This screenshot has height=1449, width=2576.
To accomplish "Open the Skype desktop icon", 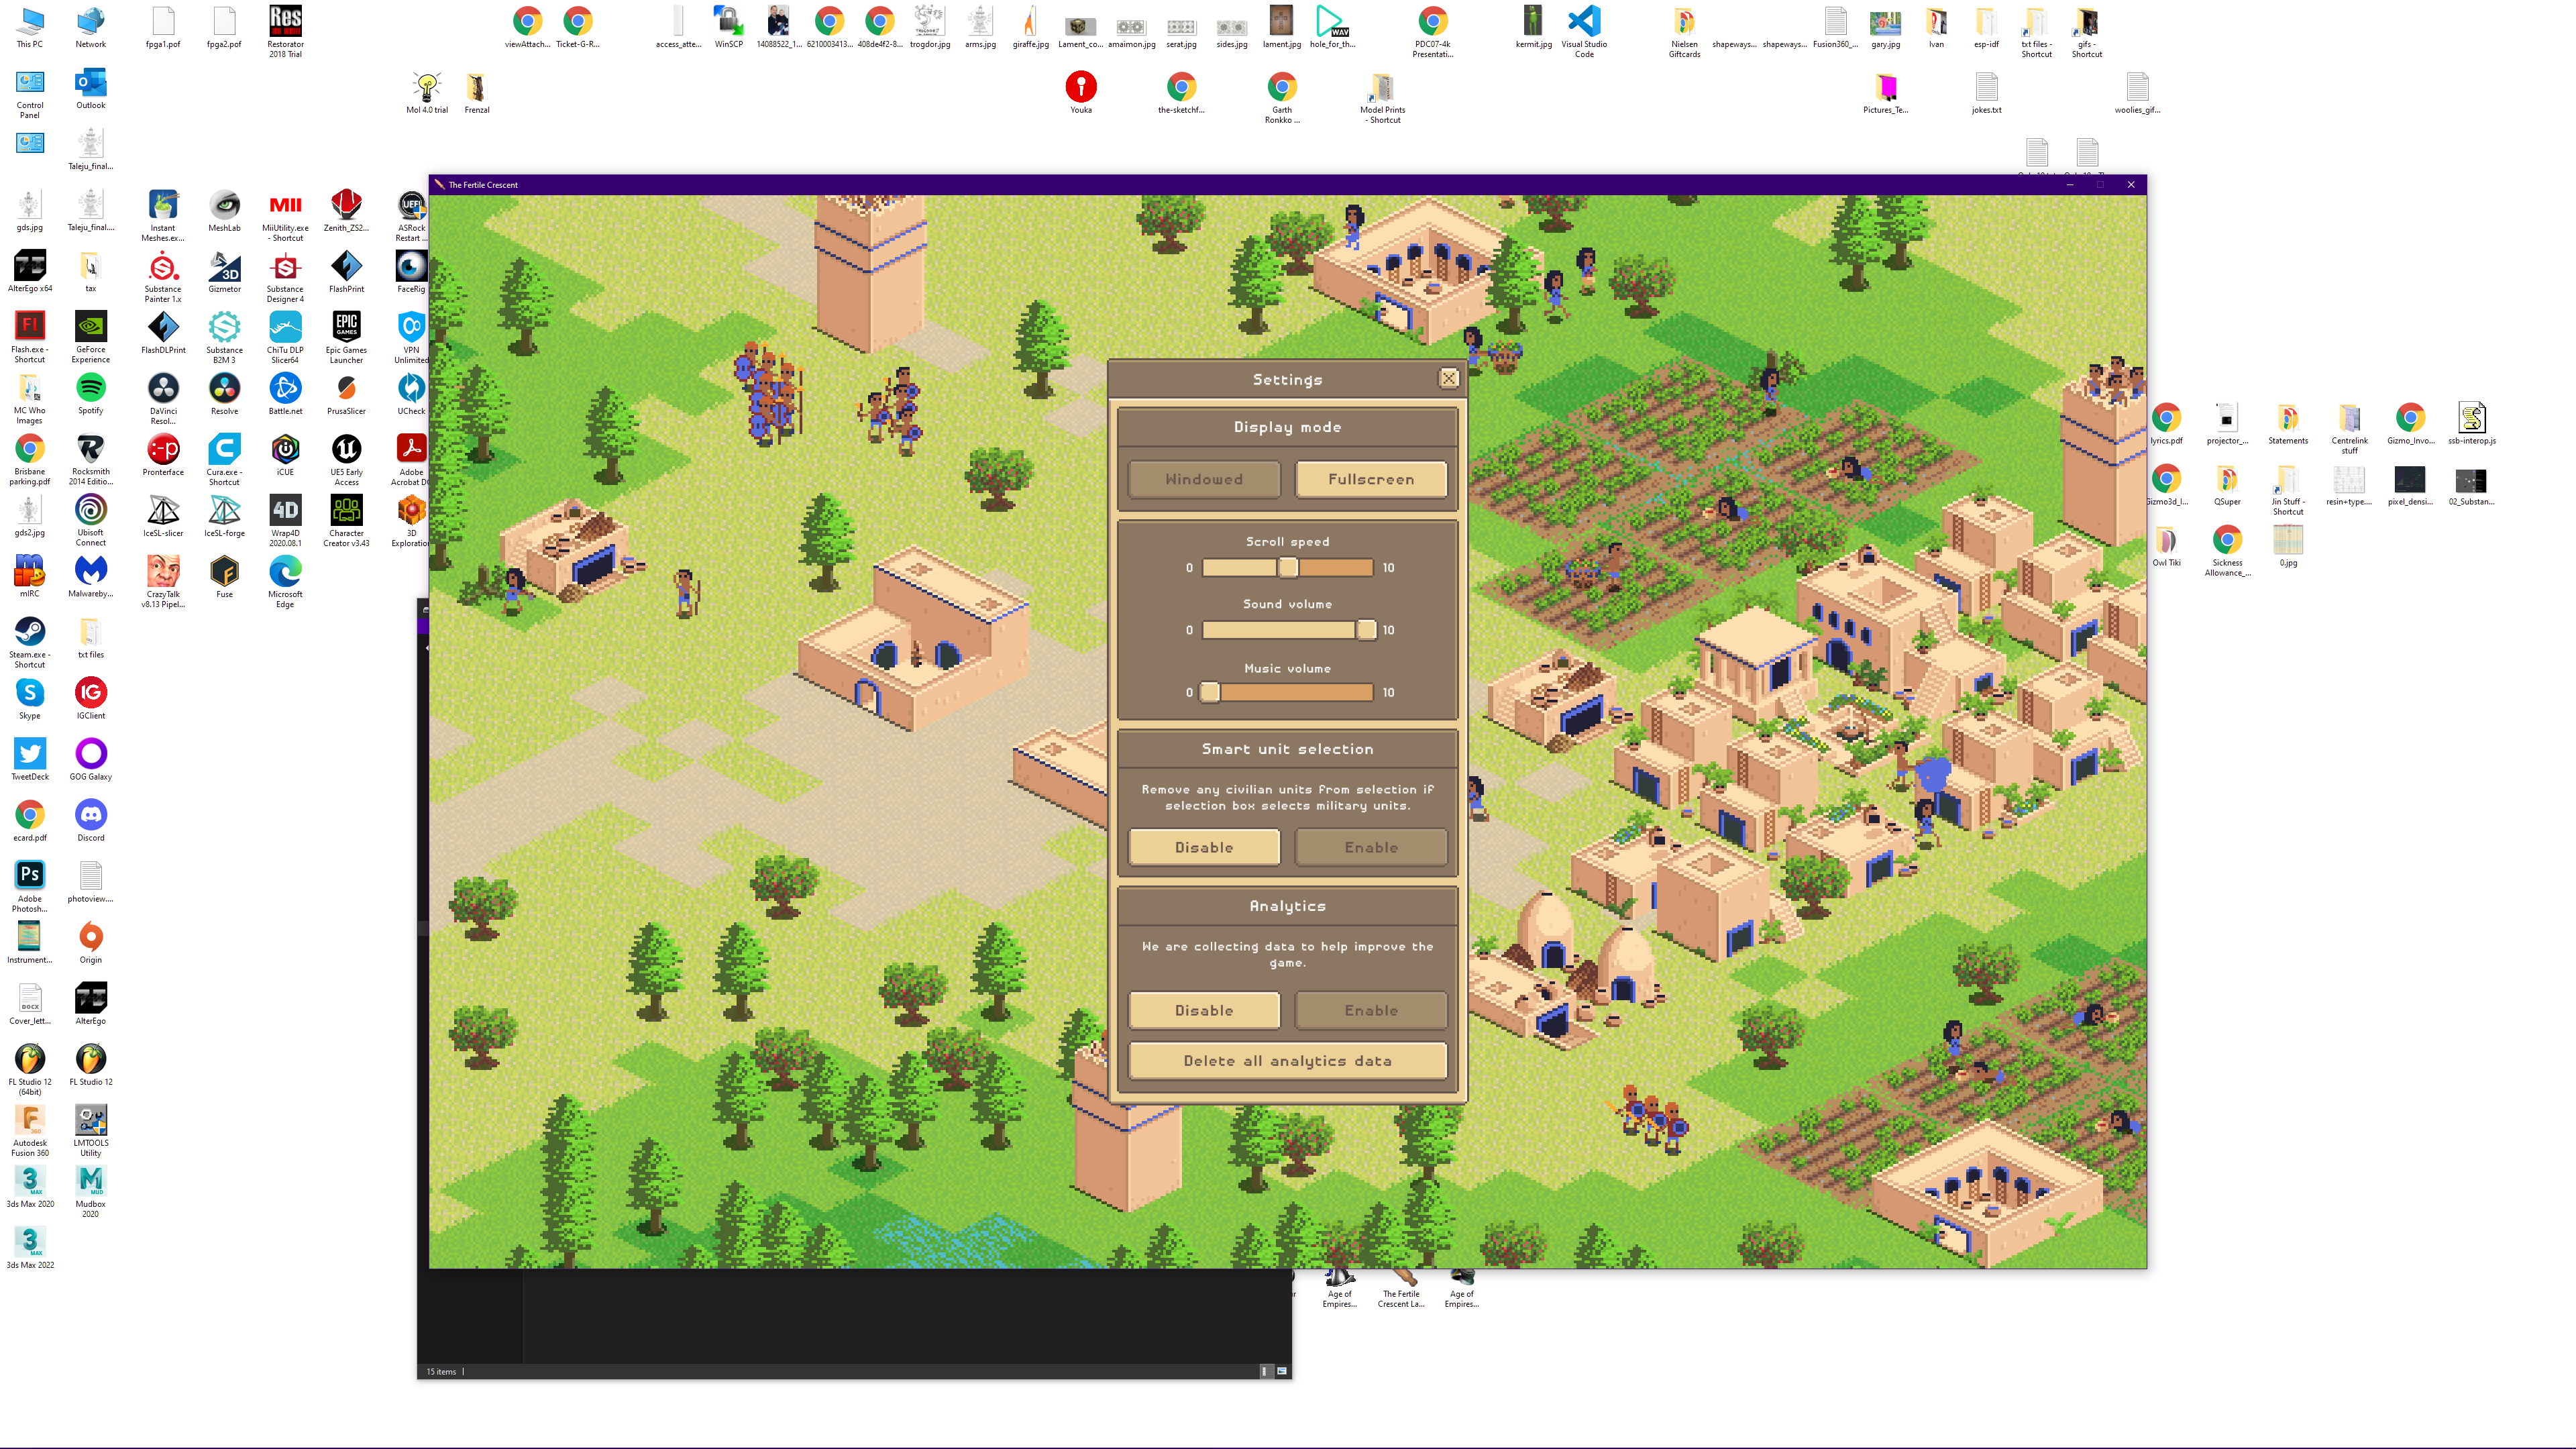I will coord(30,699).
